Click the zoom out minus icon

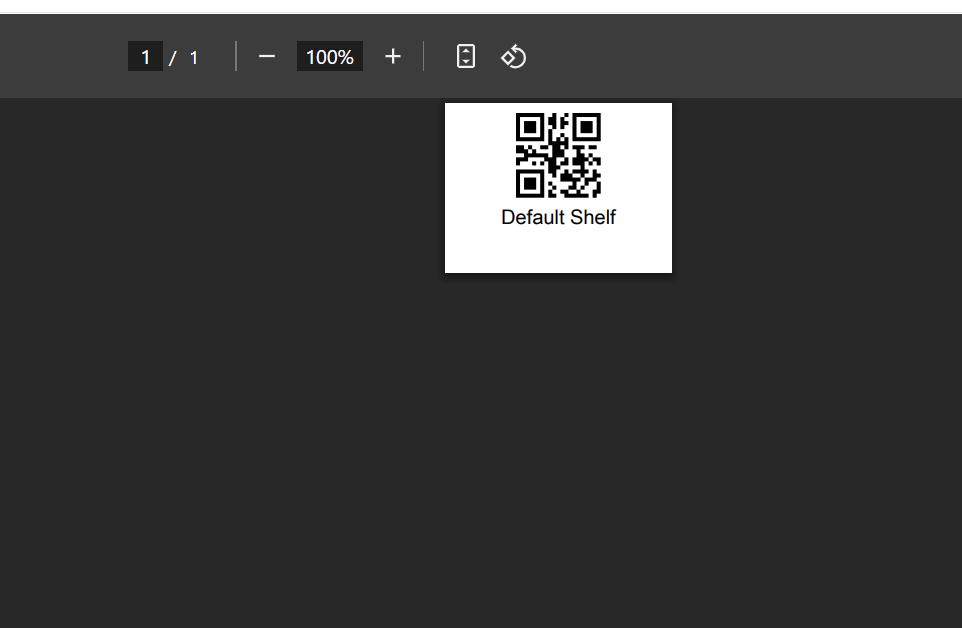(267, 56)
